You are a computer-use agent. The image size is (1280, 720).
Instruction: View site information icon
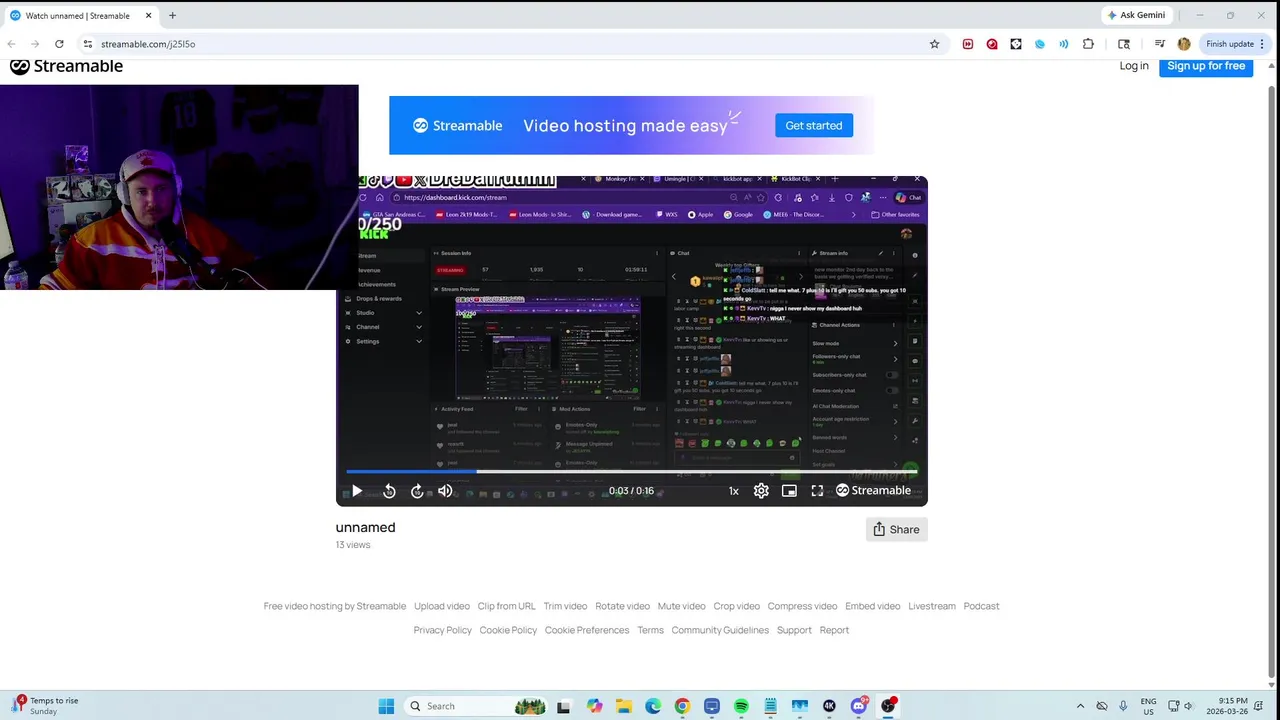click(88, 44)
